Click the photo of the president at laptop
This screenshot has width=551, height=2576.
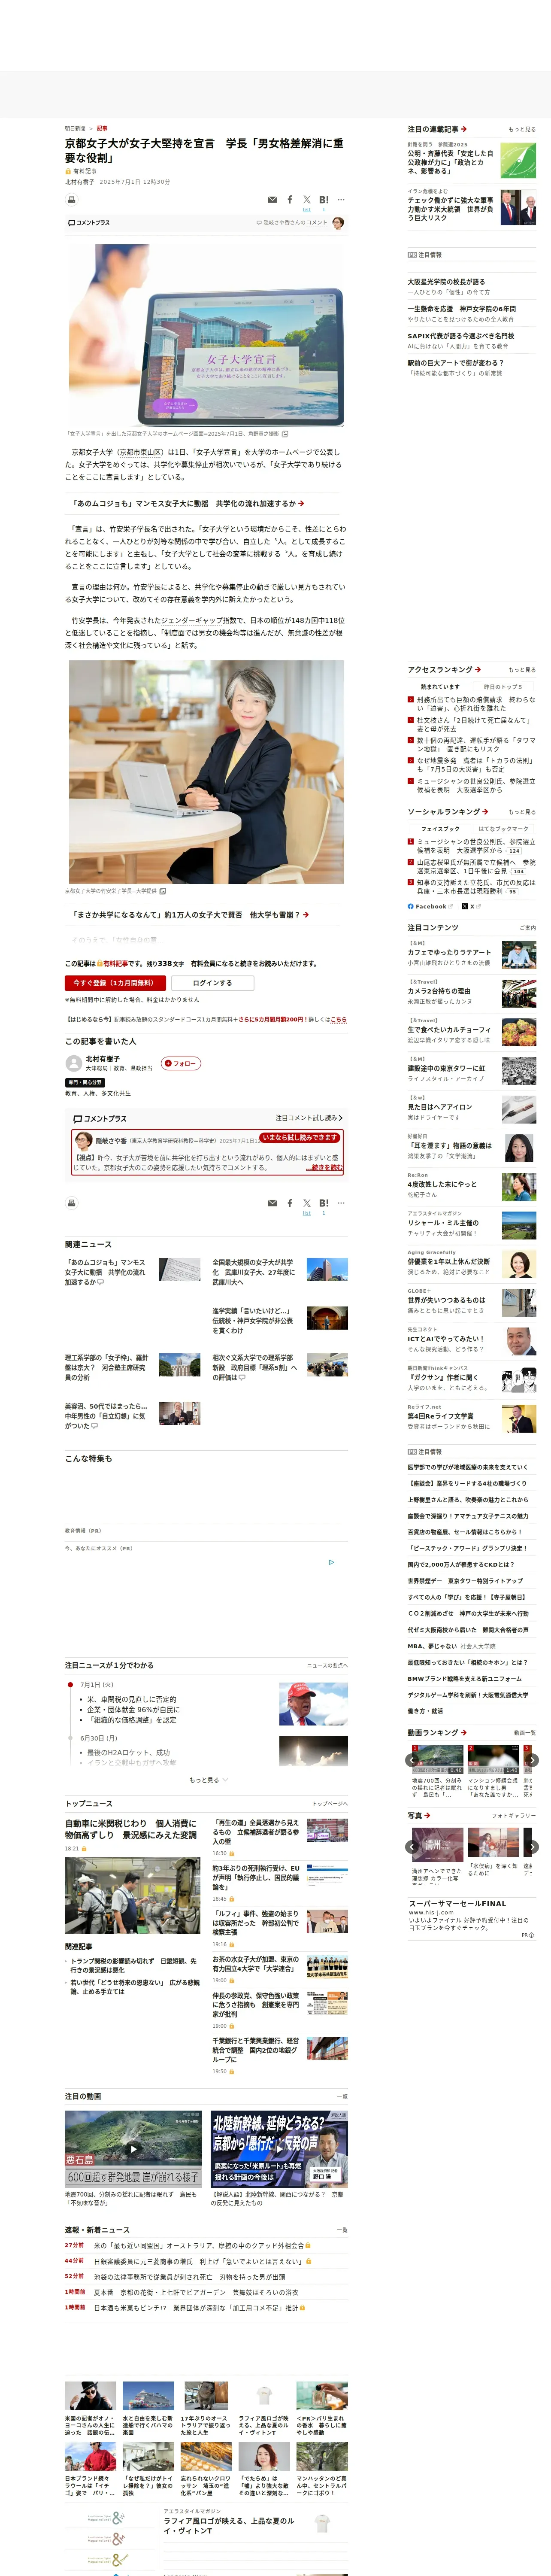(206, 772)
